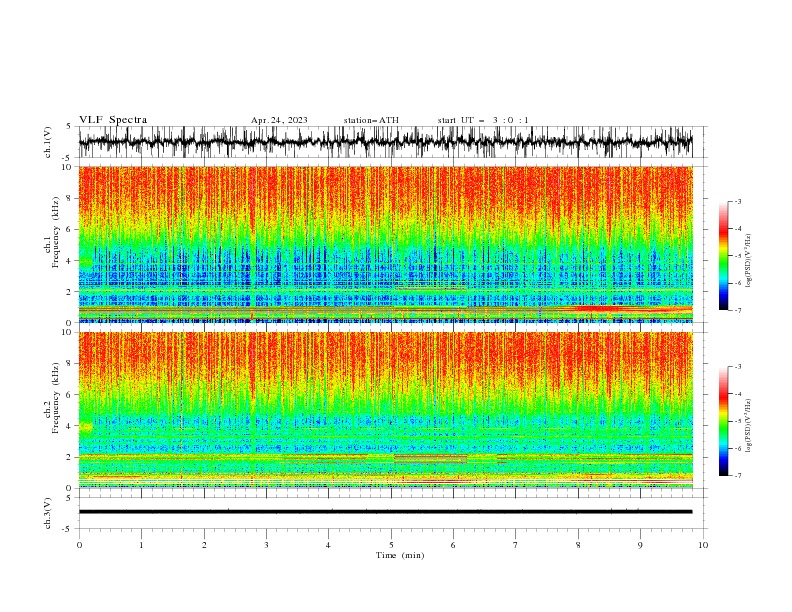Click time axis tick label "1"
The width and height of the screenshot is (792, 612).
pos(141,545)
